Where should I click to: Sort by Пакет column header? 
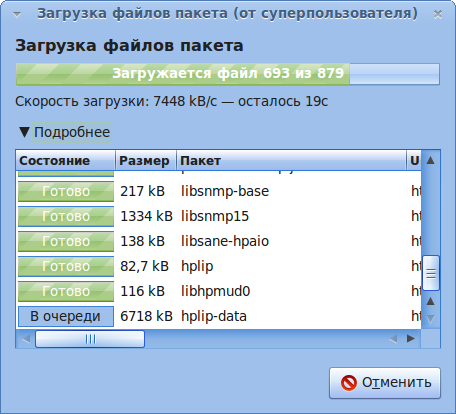pos(291,161)
